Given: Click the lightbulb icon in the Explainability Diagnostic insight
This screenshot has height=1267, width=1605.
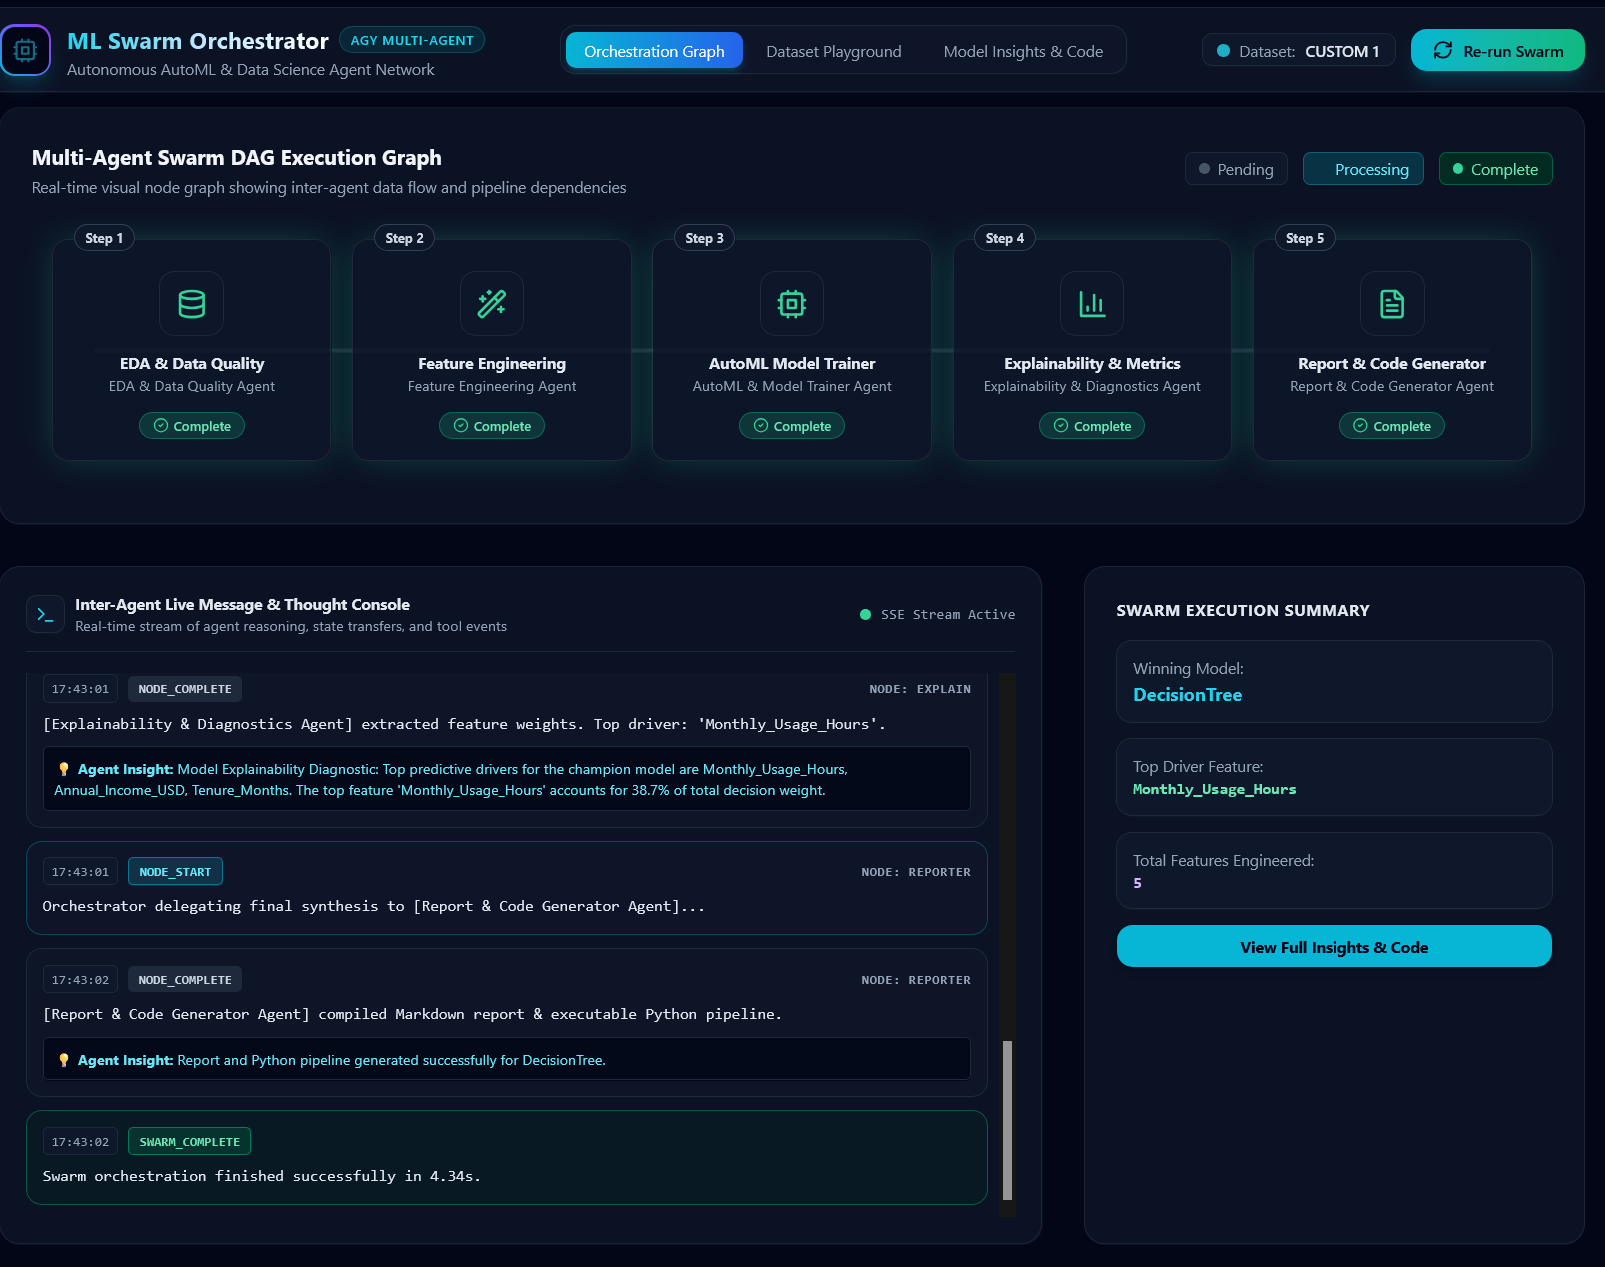Looking at the screenshot, I should click(64, 769).
